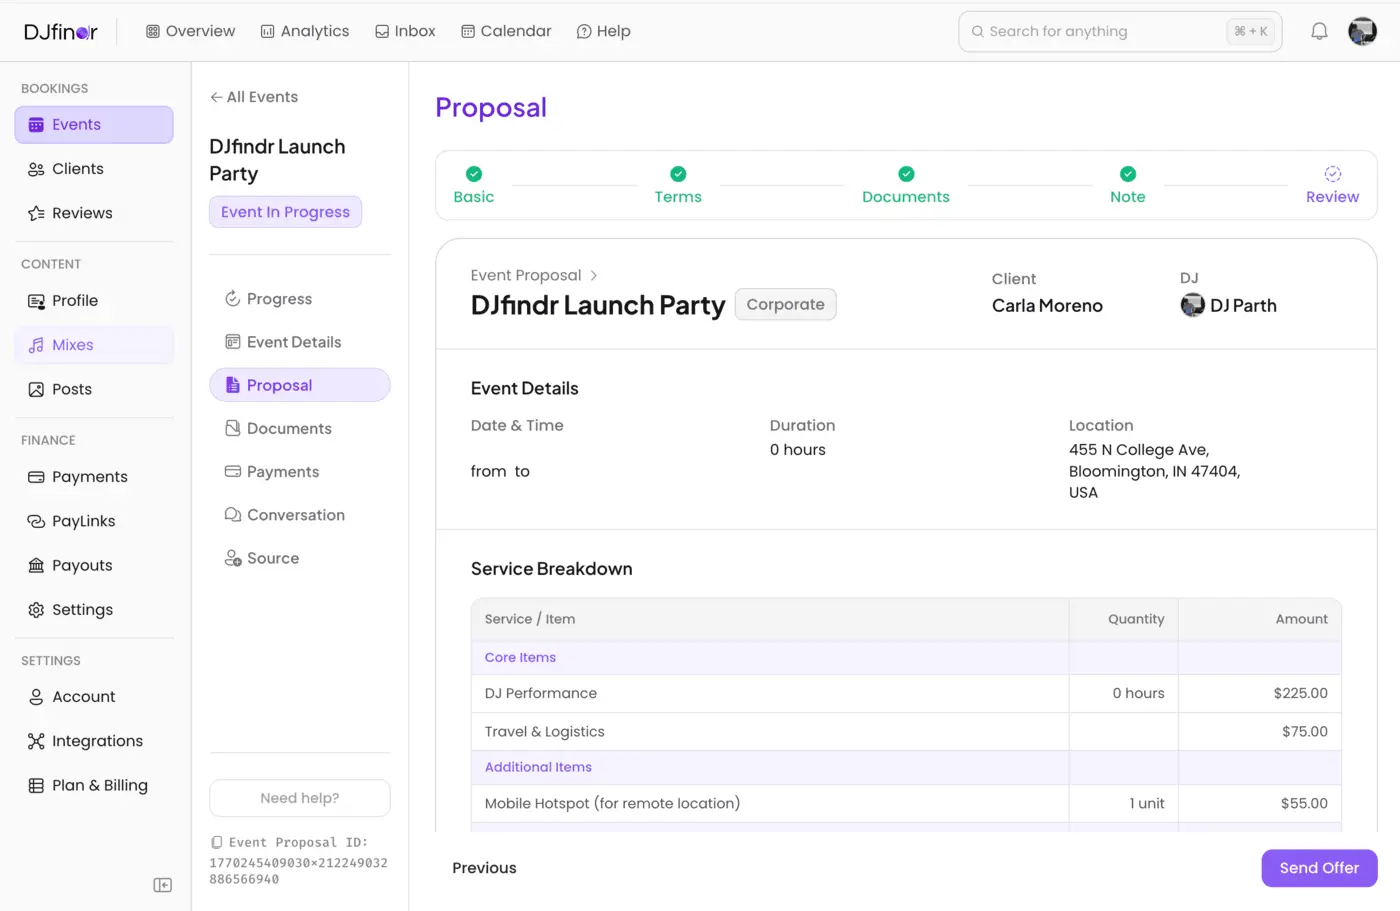Go to the Note step
This screenshot has width=1400, height=911.
[1128, 185]
